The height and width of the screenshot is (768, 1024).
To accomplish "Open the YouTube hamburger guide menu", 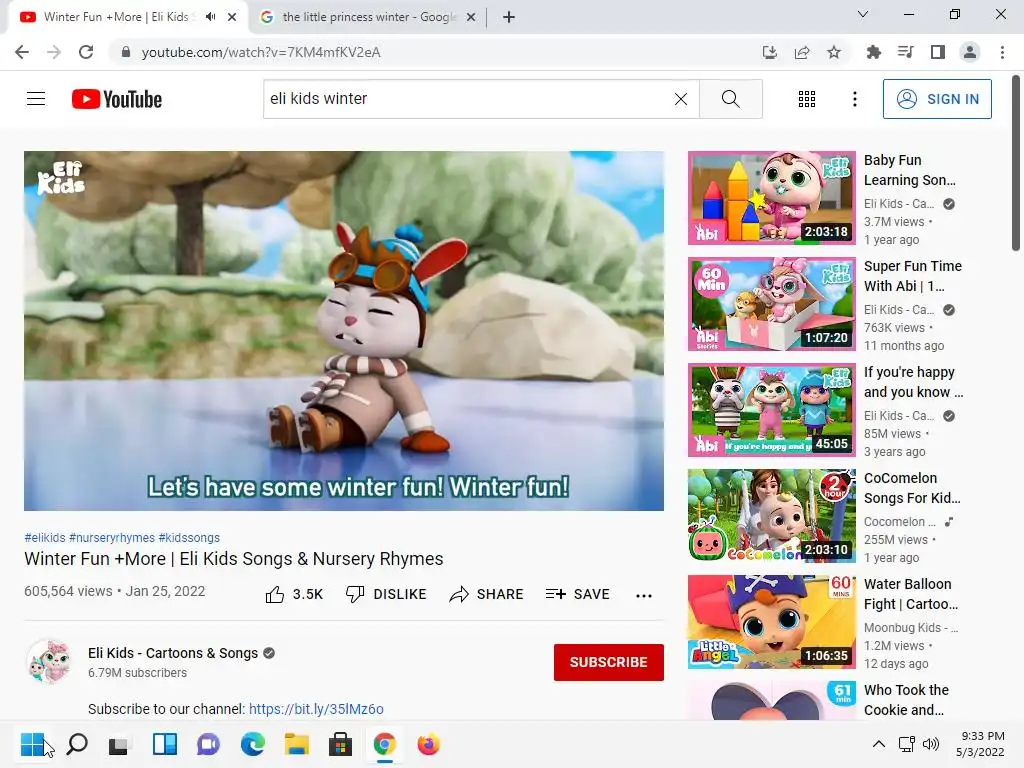I will [x=36, y=99].
